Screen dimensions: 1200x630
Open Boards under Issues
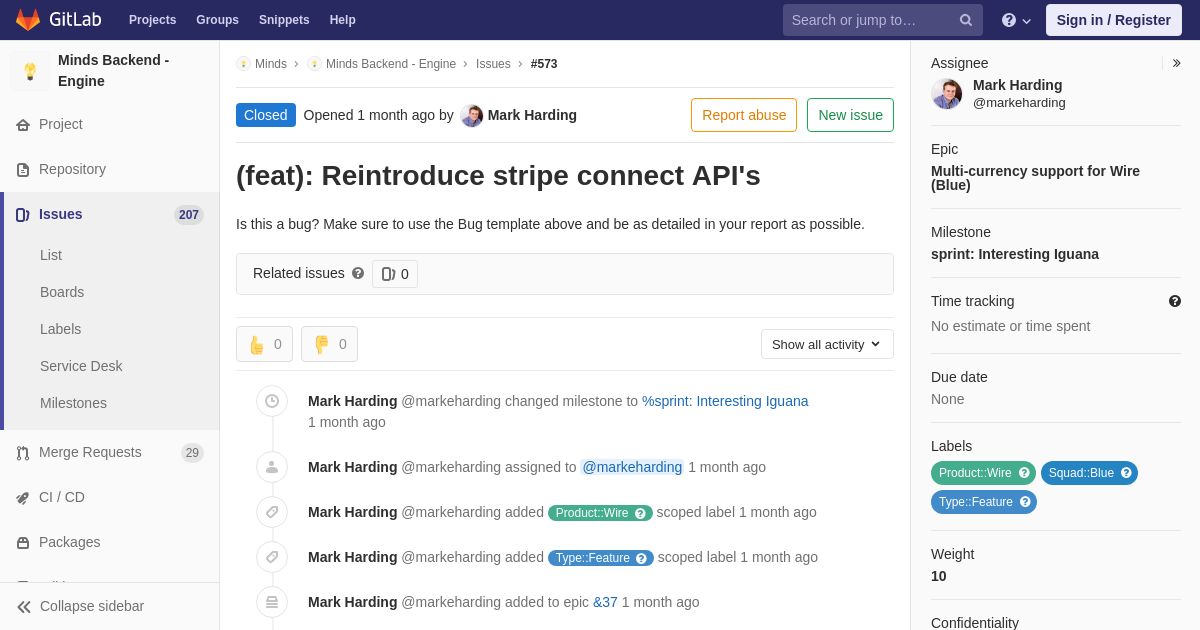pyautogui.click(x=62, y=292)
